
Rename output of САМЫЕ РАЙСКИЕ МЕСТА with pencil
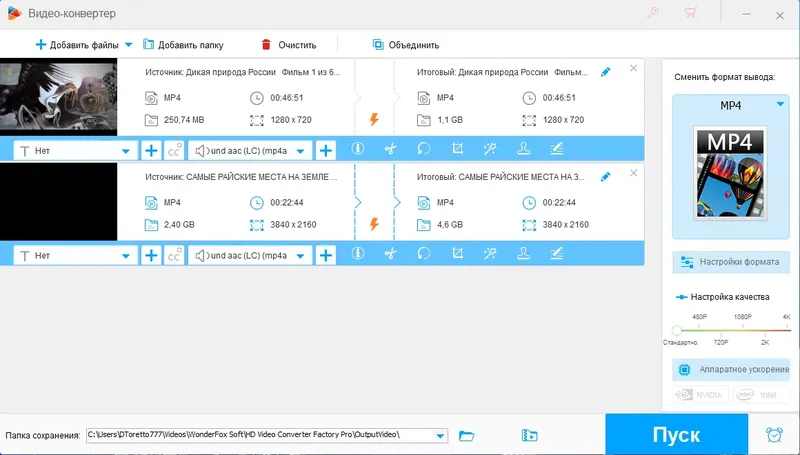click(606, 177)
